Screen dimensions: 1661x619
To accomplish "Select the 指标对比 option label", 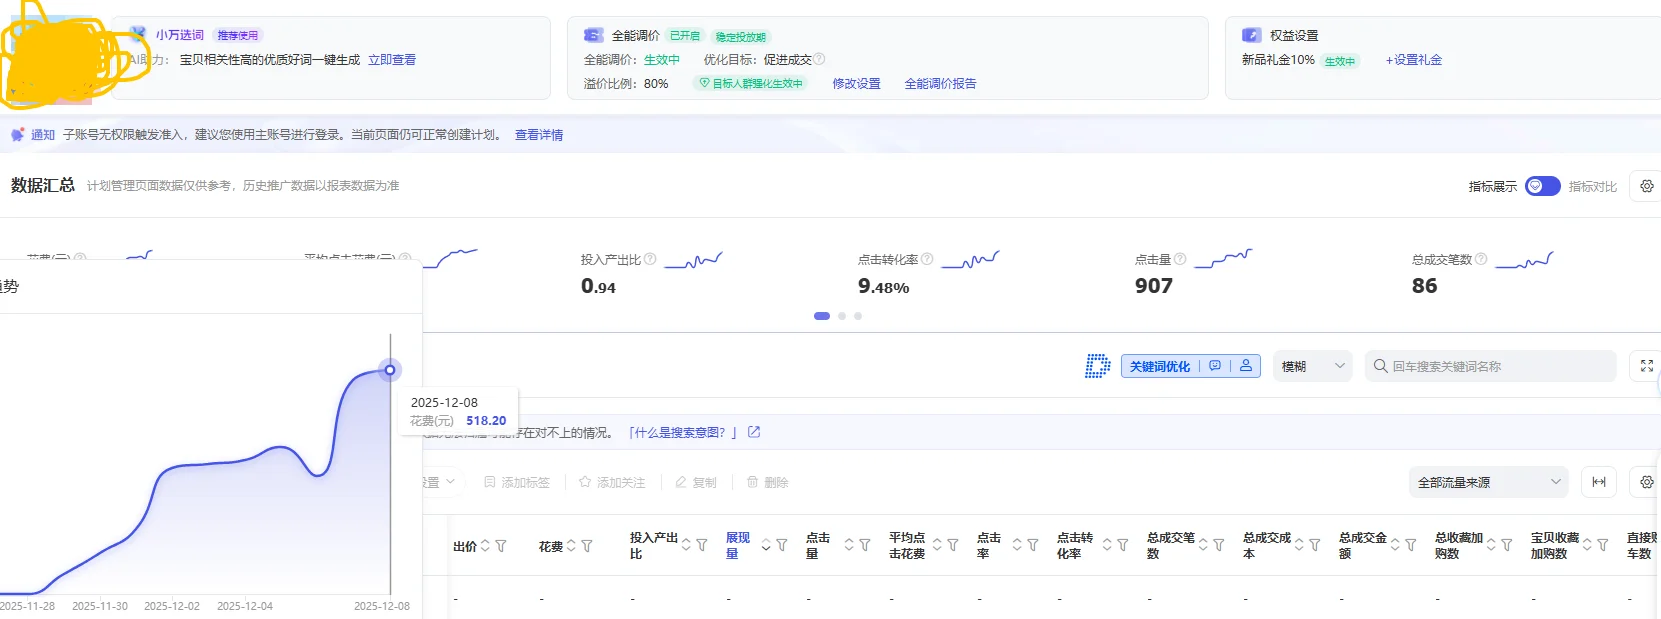I will pos(1592,187).
